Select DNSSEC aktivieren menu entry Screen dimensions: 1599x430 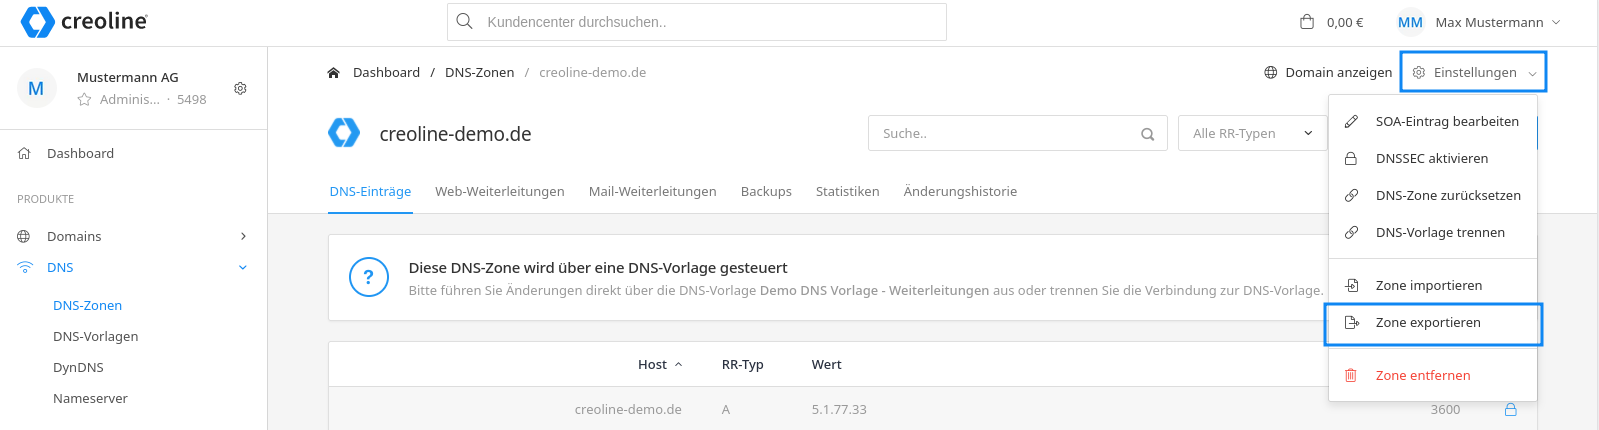(x=1433, y=158)
